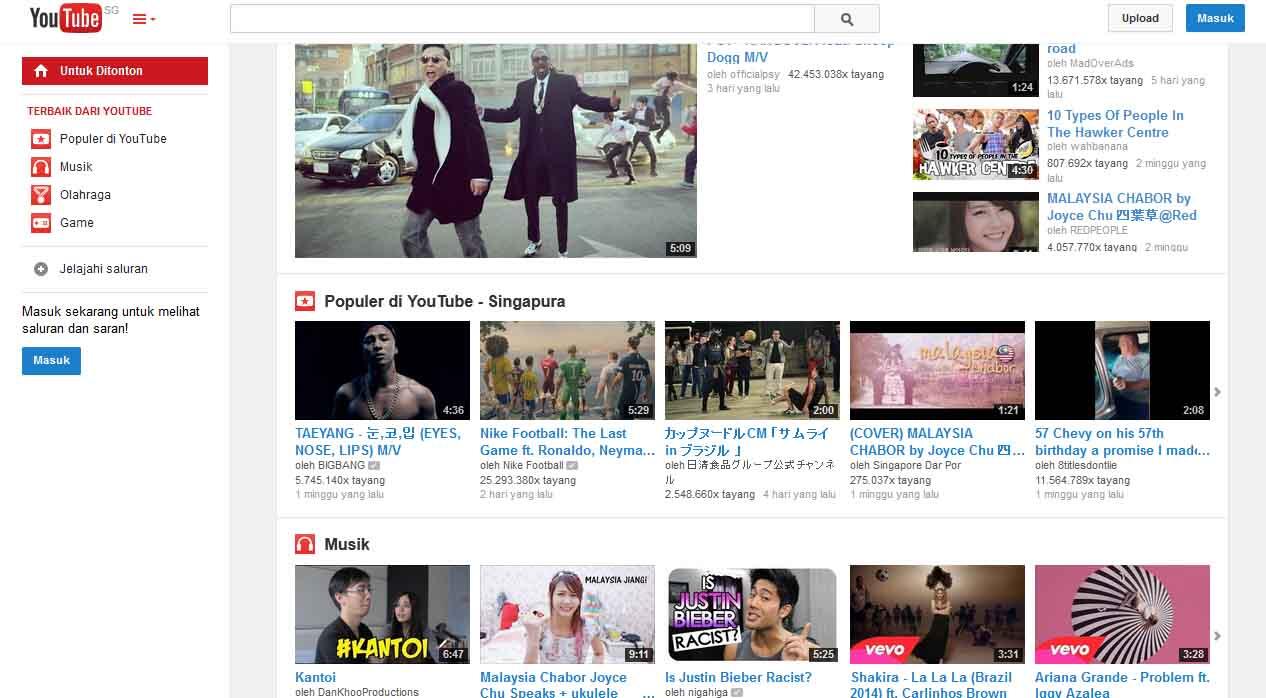1266x698 pixels.
Task: Click Populer di YouTube - Singapura heading
Action: tap(445, 301)
